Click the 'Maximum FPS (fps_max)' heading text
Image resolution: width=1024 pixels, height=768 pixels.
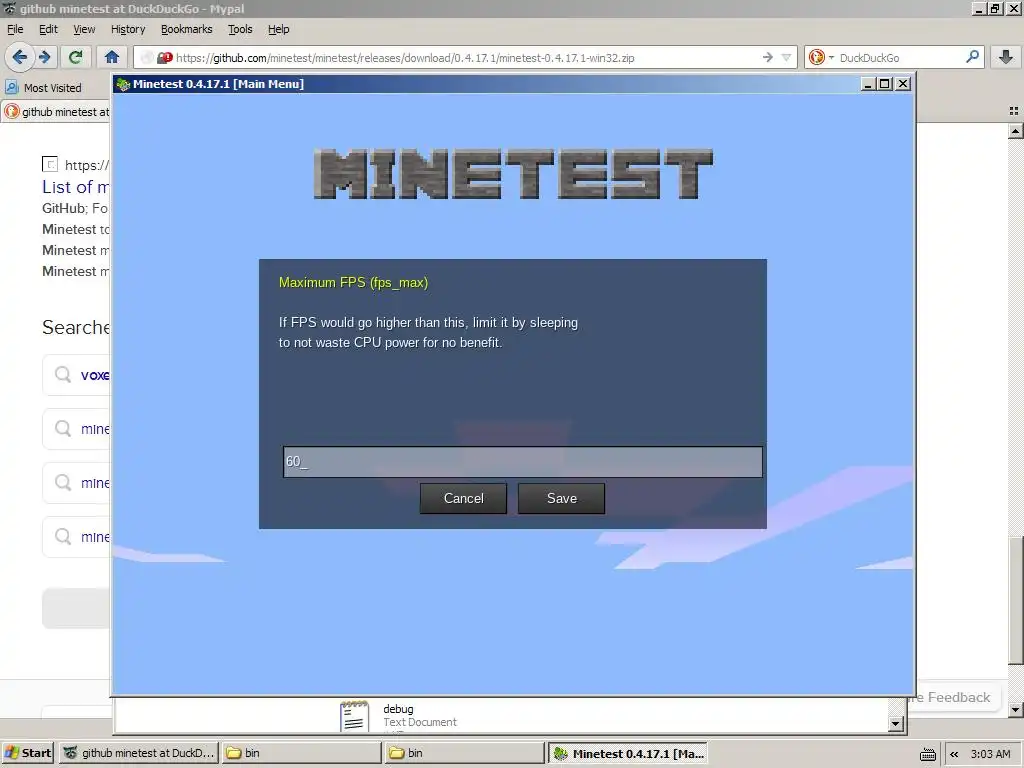(x=353, y=283)
